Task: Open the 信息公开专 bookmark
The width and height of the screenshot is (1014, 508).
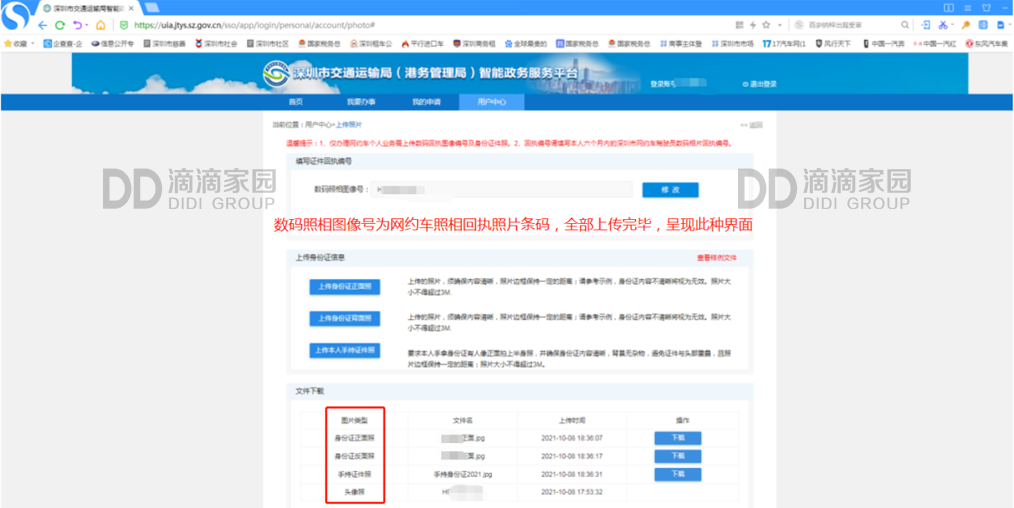Action: pos(113,44)
